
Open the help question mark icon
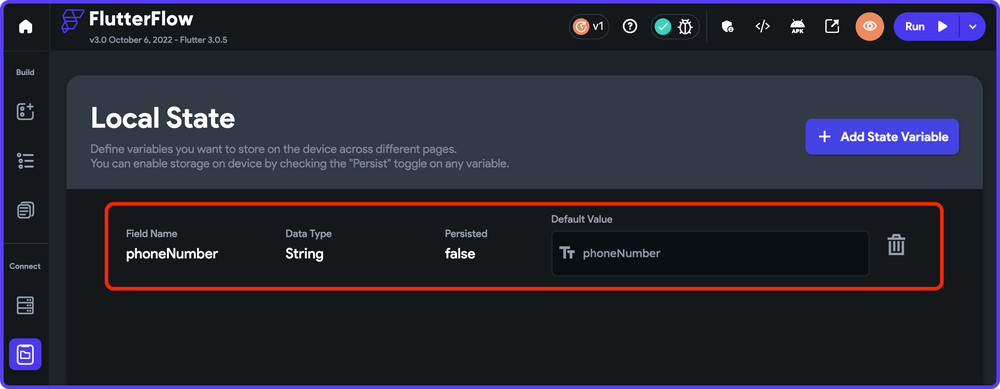(x=630, y=27)
